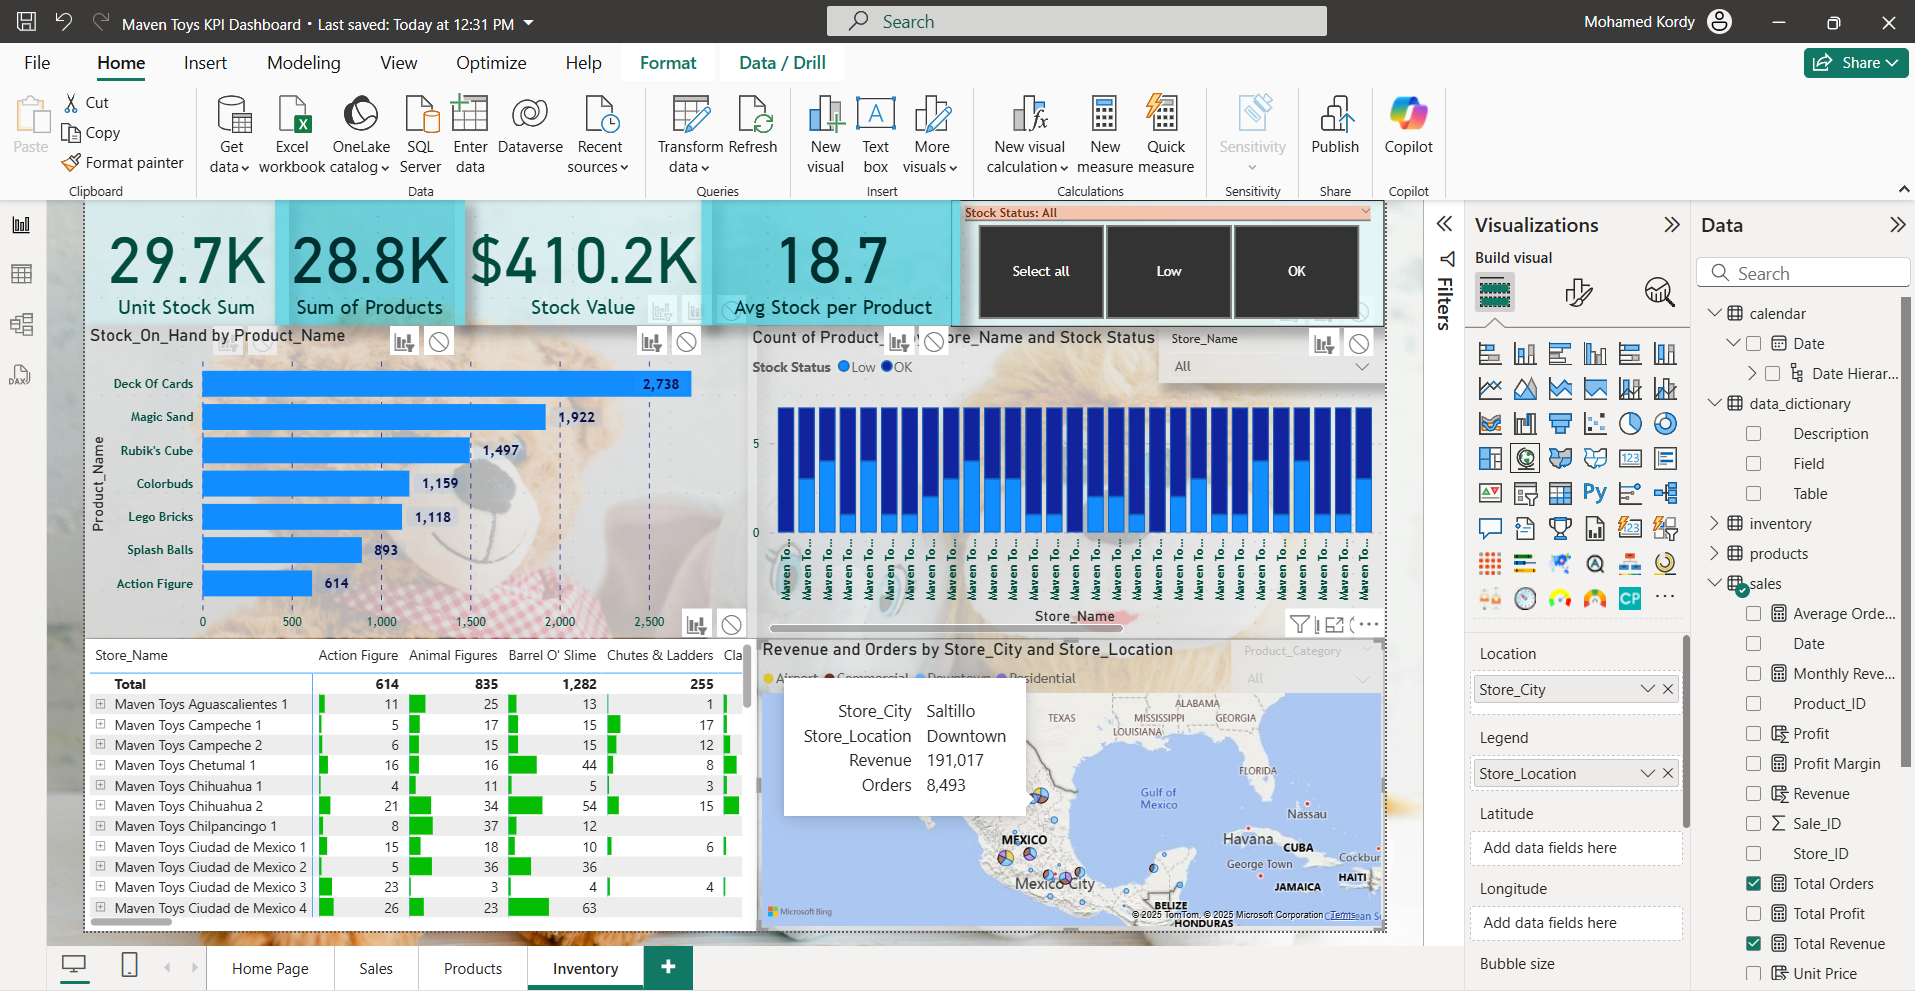The height and width of the screenshot is (991, 1915).
Task: Open the Format visual brush tab
Action: point(1578,293)
